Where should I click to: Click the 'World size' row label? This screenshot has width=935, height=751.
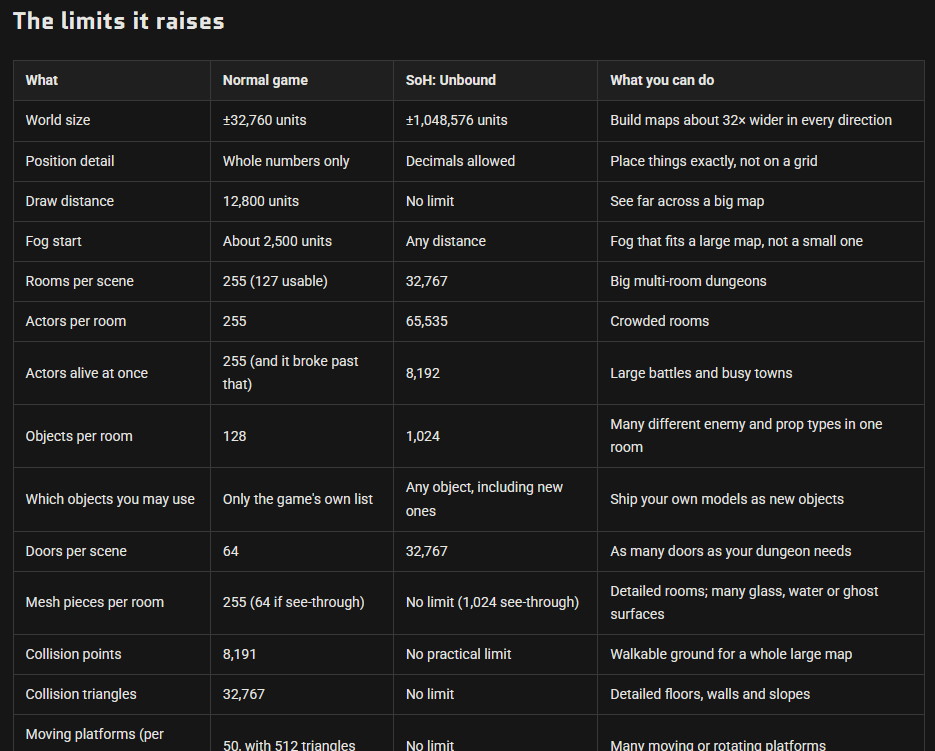58,120
